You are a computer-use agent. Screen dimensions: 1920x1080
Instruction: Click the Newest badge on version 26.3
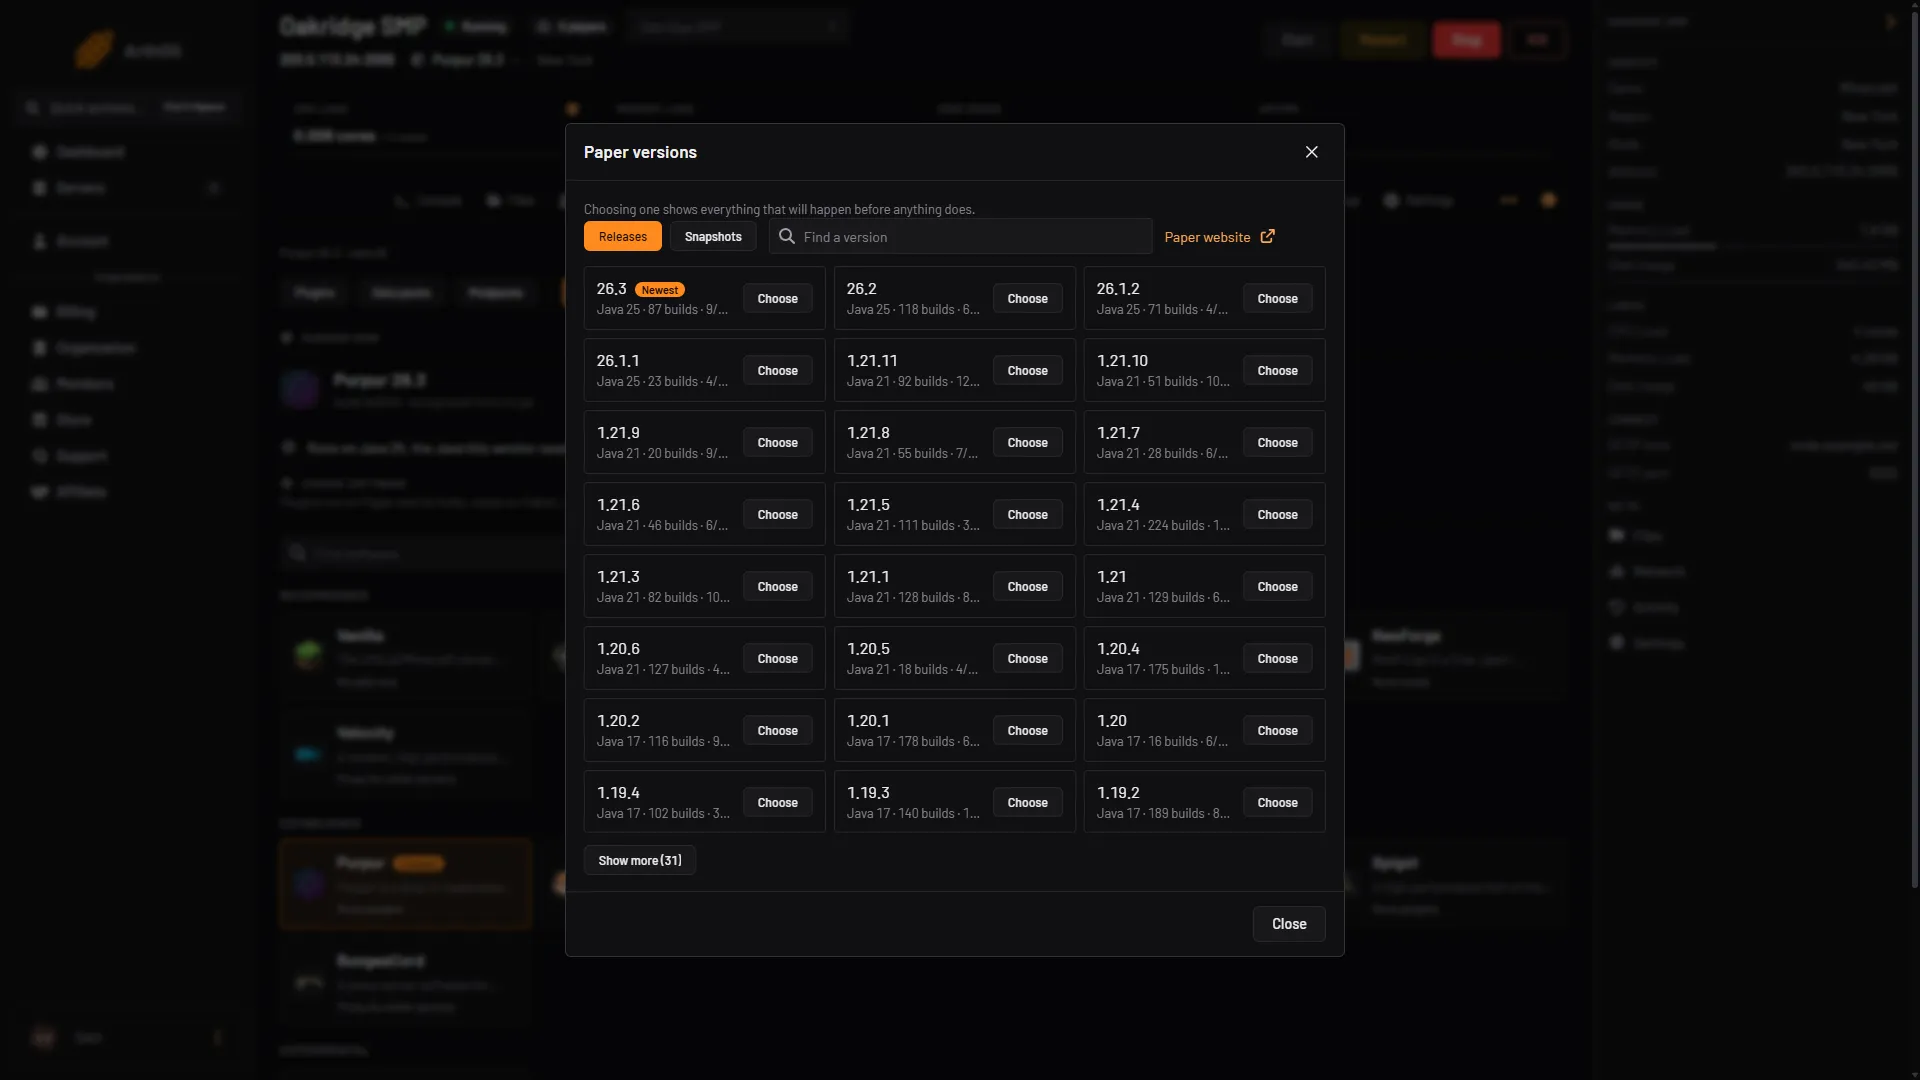(660, 290)
